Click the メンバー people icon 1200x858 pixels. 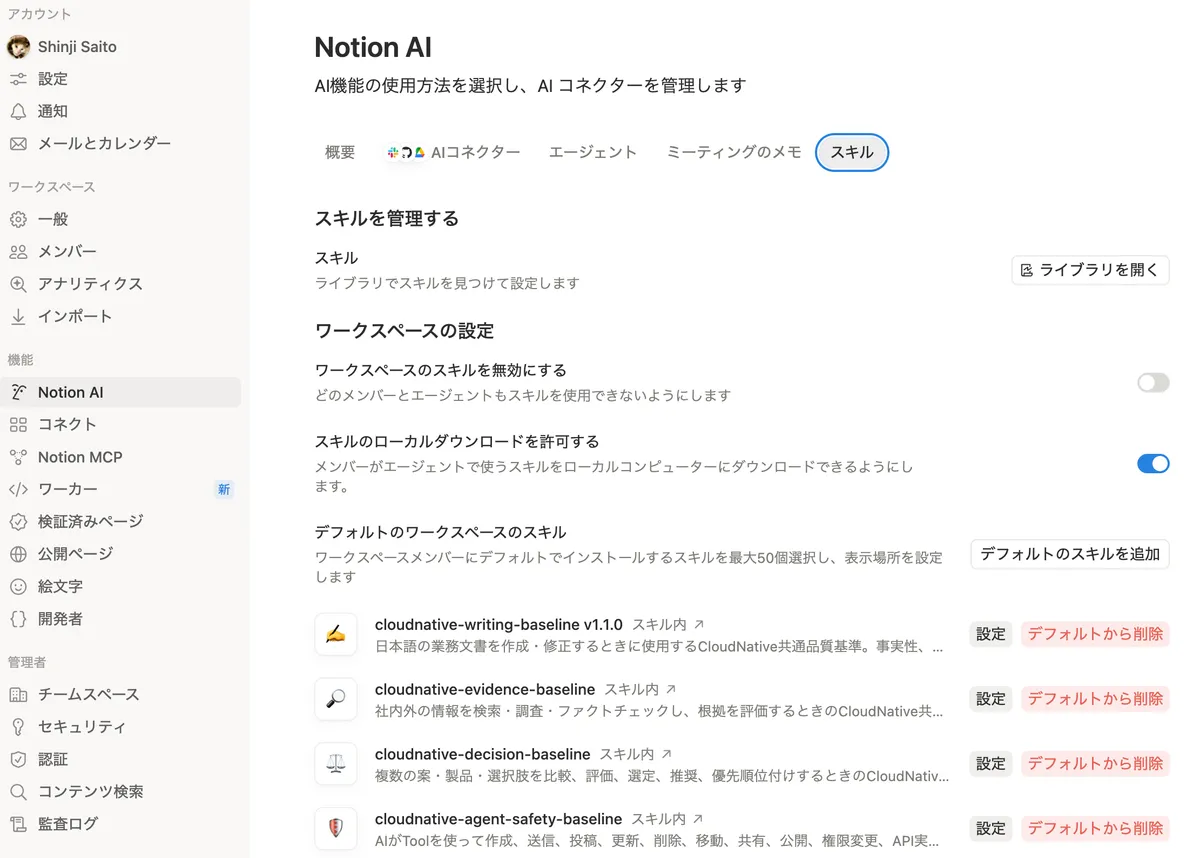(x=18, y=251)
